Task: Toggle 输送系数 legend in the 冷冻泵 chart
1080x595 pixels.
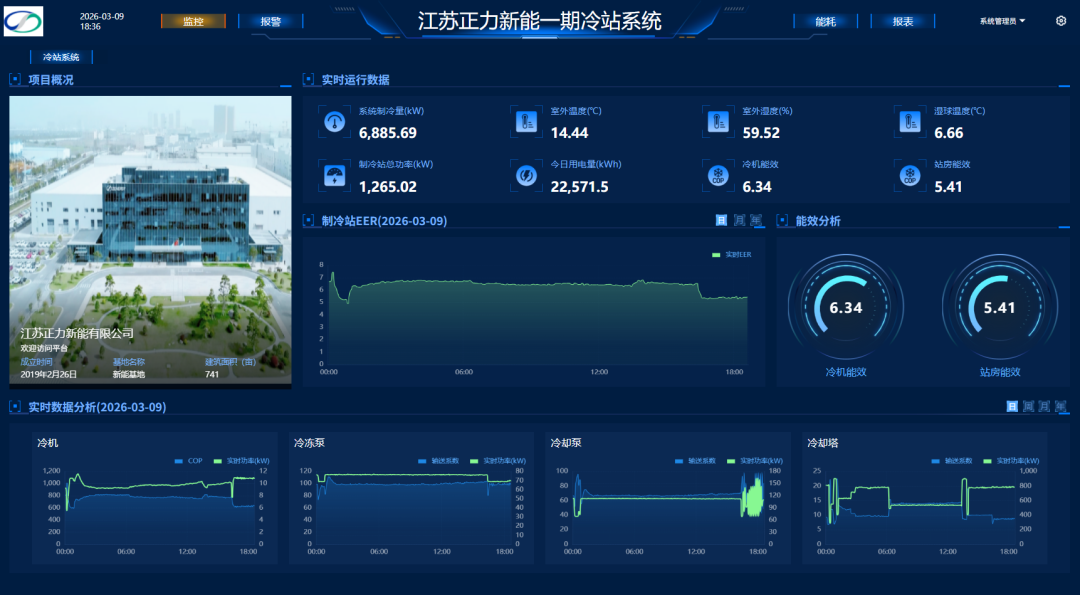Action: (x=439, y=461)
